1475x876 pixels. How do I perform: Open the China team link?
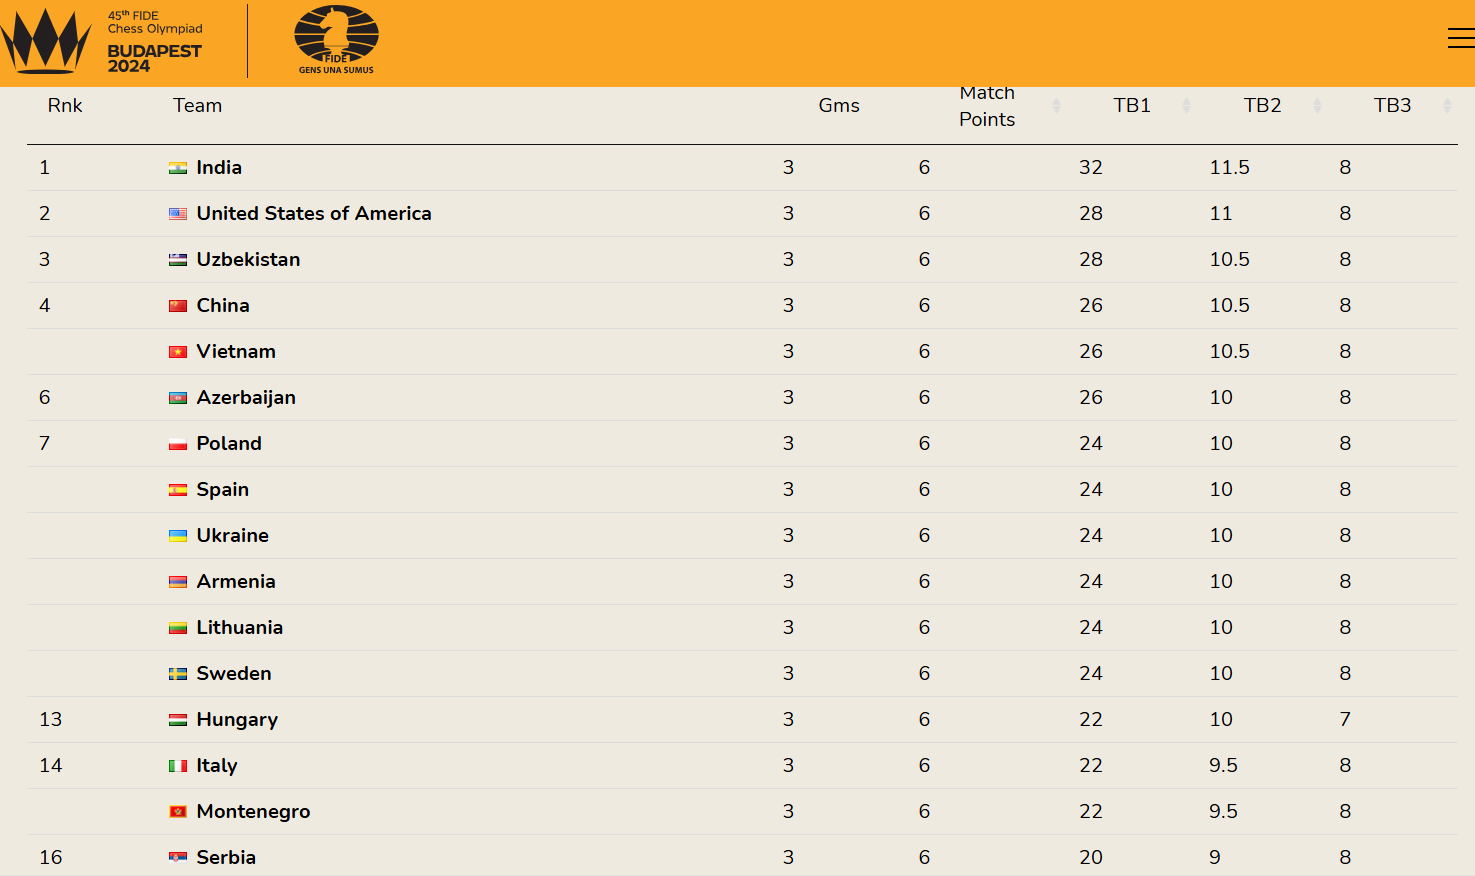click(223, 306)
